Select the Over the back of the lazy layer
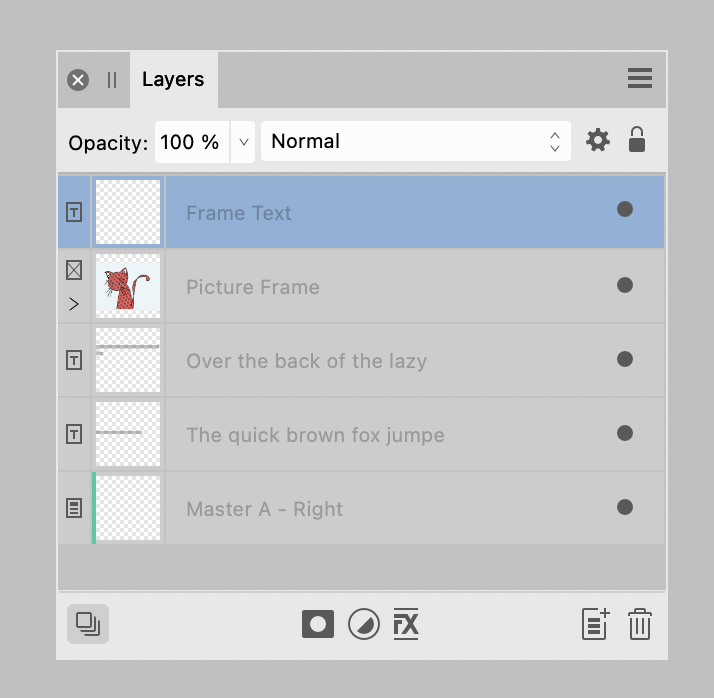Viewport: 714px width, 698px height. pyautogui.click(x=361, y=361)
